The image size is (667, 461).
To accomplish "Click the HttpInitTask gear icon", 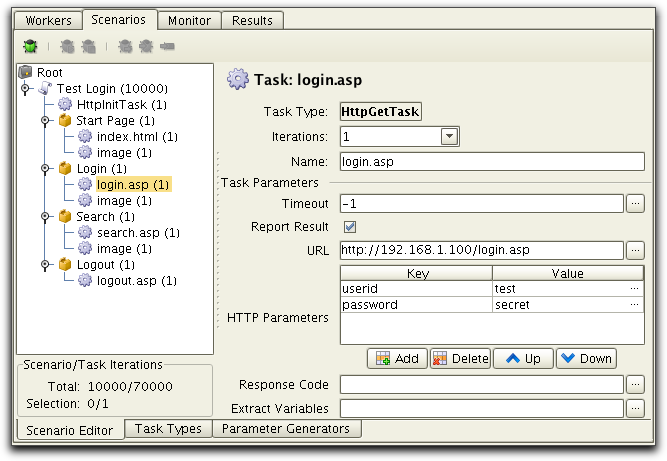I will click(65, 104).
